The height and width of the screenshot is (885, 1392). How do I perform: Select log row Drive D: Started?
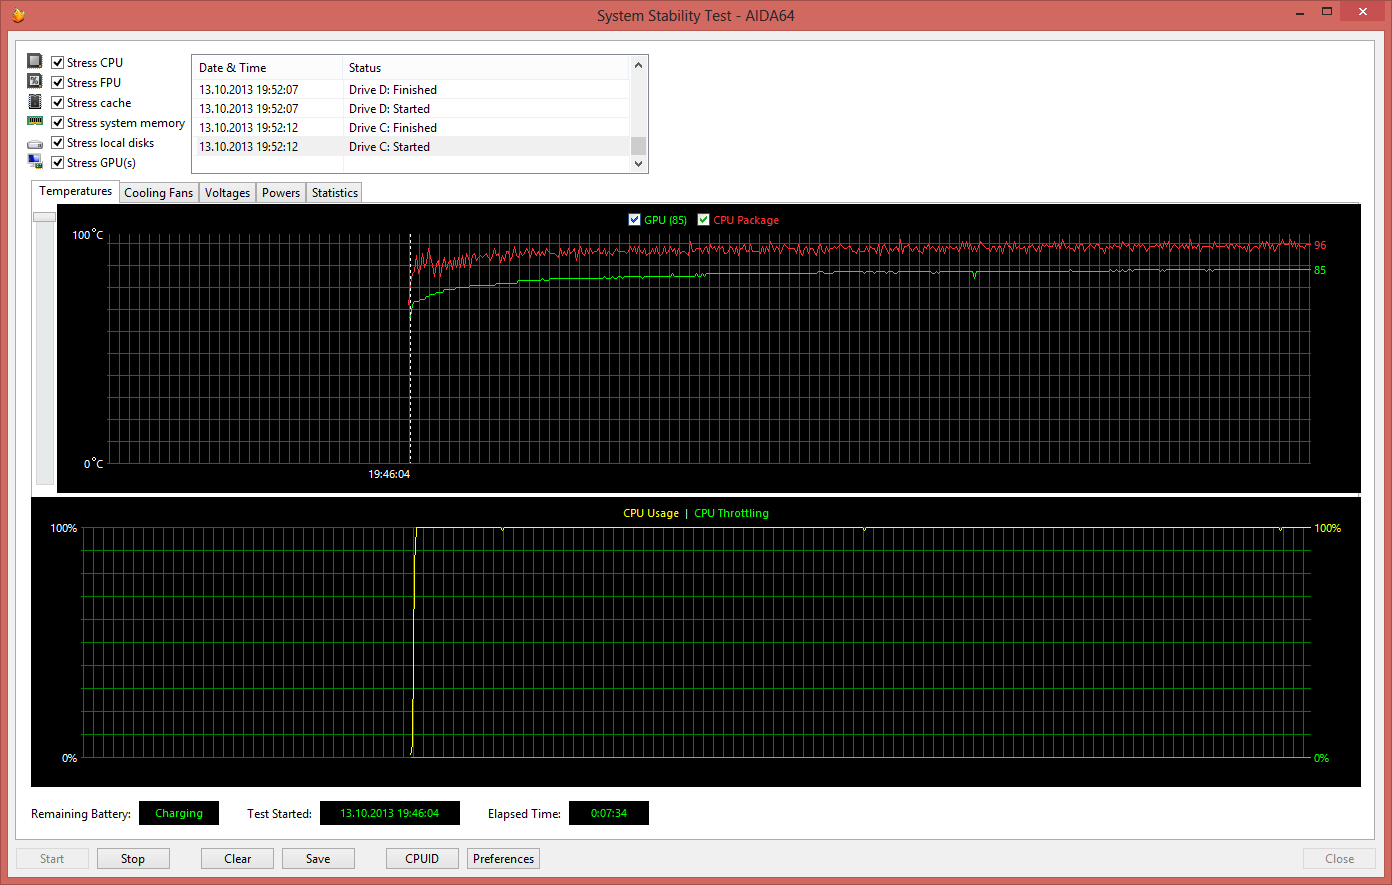click(x=411, y=108)
